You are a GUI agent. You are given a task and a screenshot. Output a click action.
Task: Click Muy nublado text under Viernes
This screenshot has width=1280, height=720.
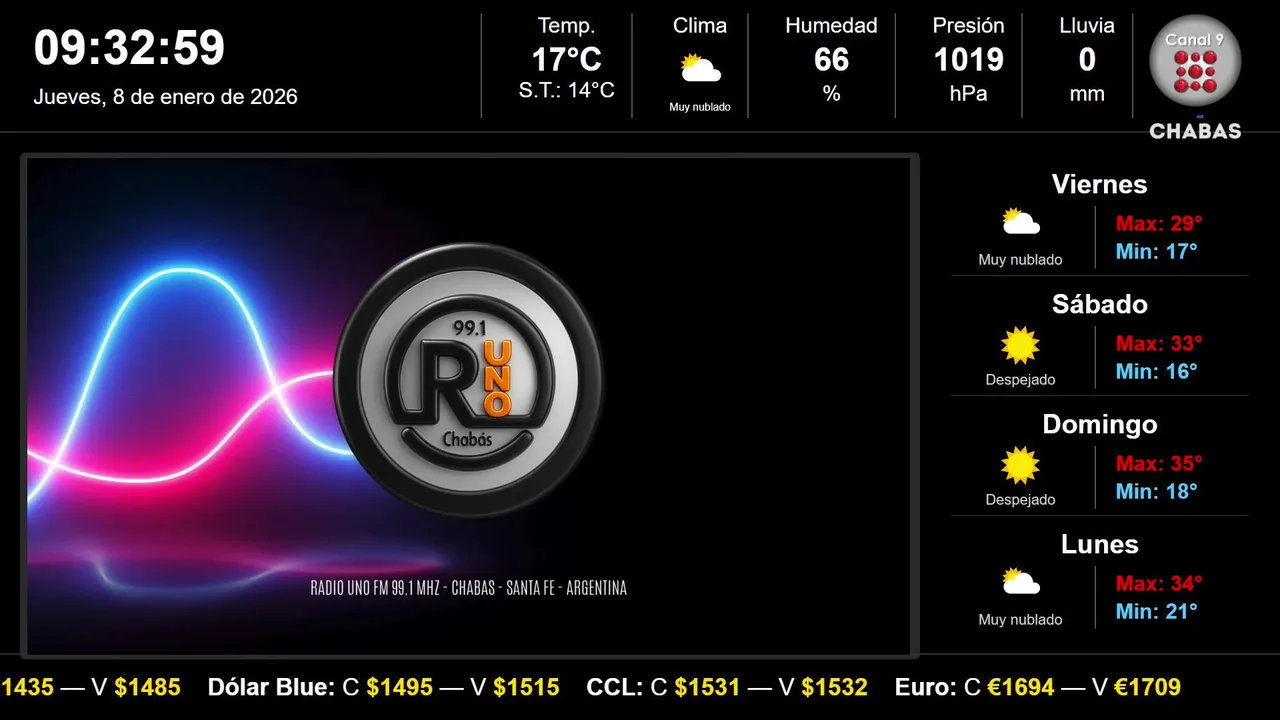(1020, 260)
